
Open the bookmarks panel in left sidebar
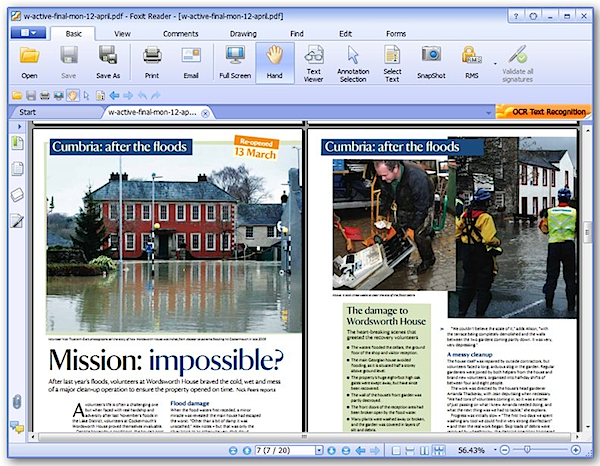(17, 143)
